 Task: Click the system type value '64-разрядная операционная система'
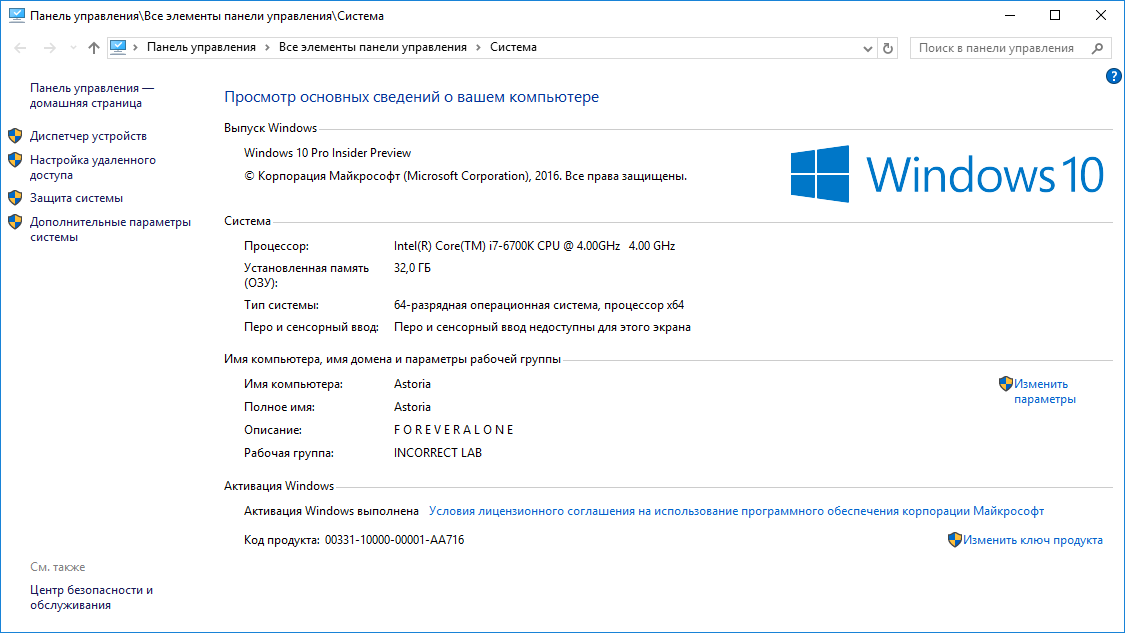[x=539, y=305]
